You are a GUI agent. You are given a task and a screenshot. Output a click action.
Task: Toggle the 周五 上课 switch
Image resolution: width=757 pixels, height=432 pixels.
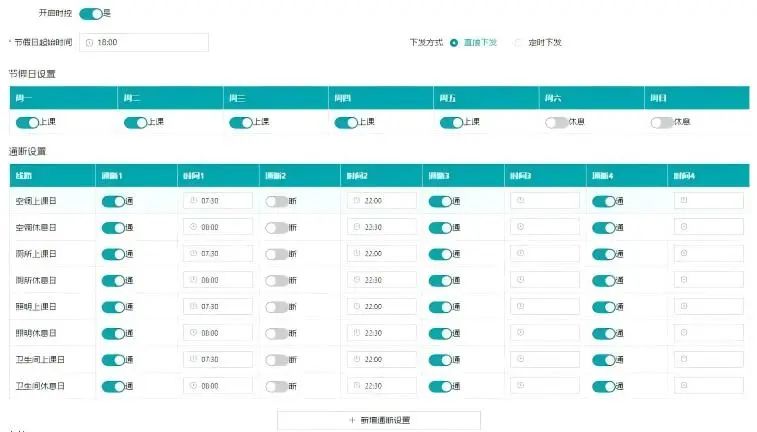pos(451,123)
